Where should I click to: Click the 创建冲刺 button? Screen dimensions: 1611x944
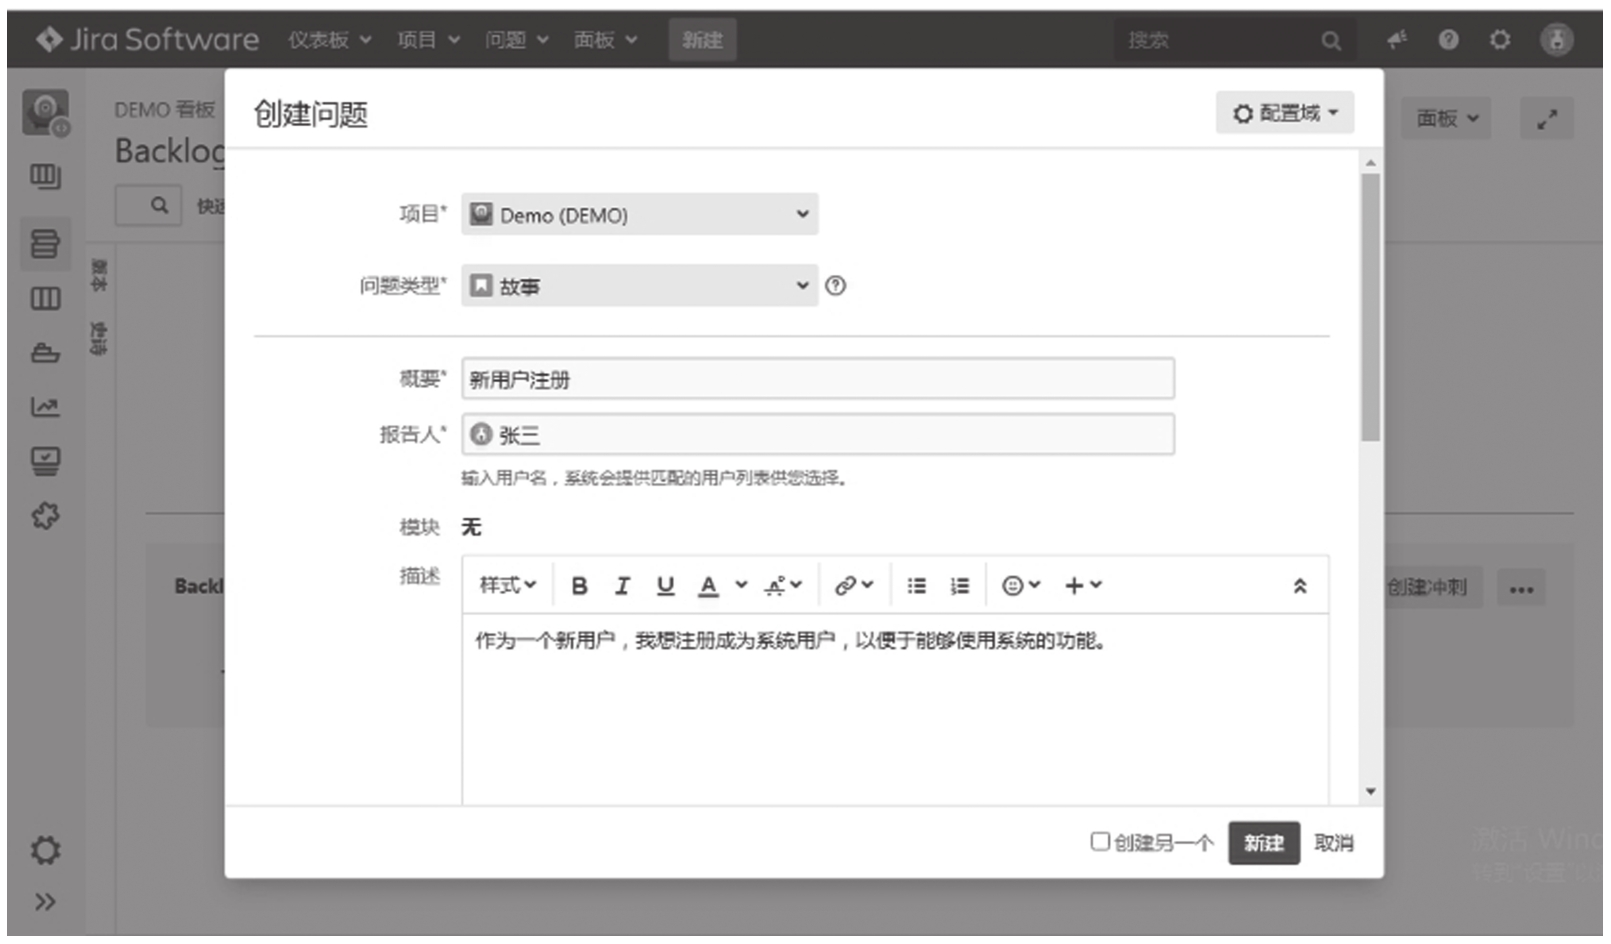(x=1432, y=587)
